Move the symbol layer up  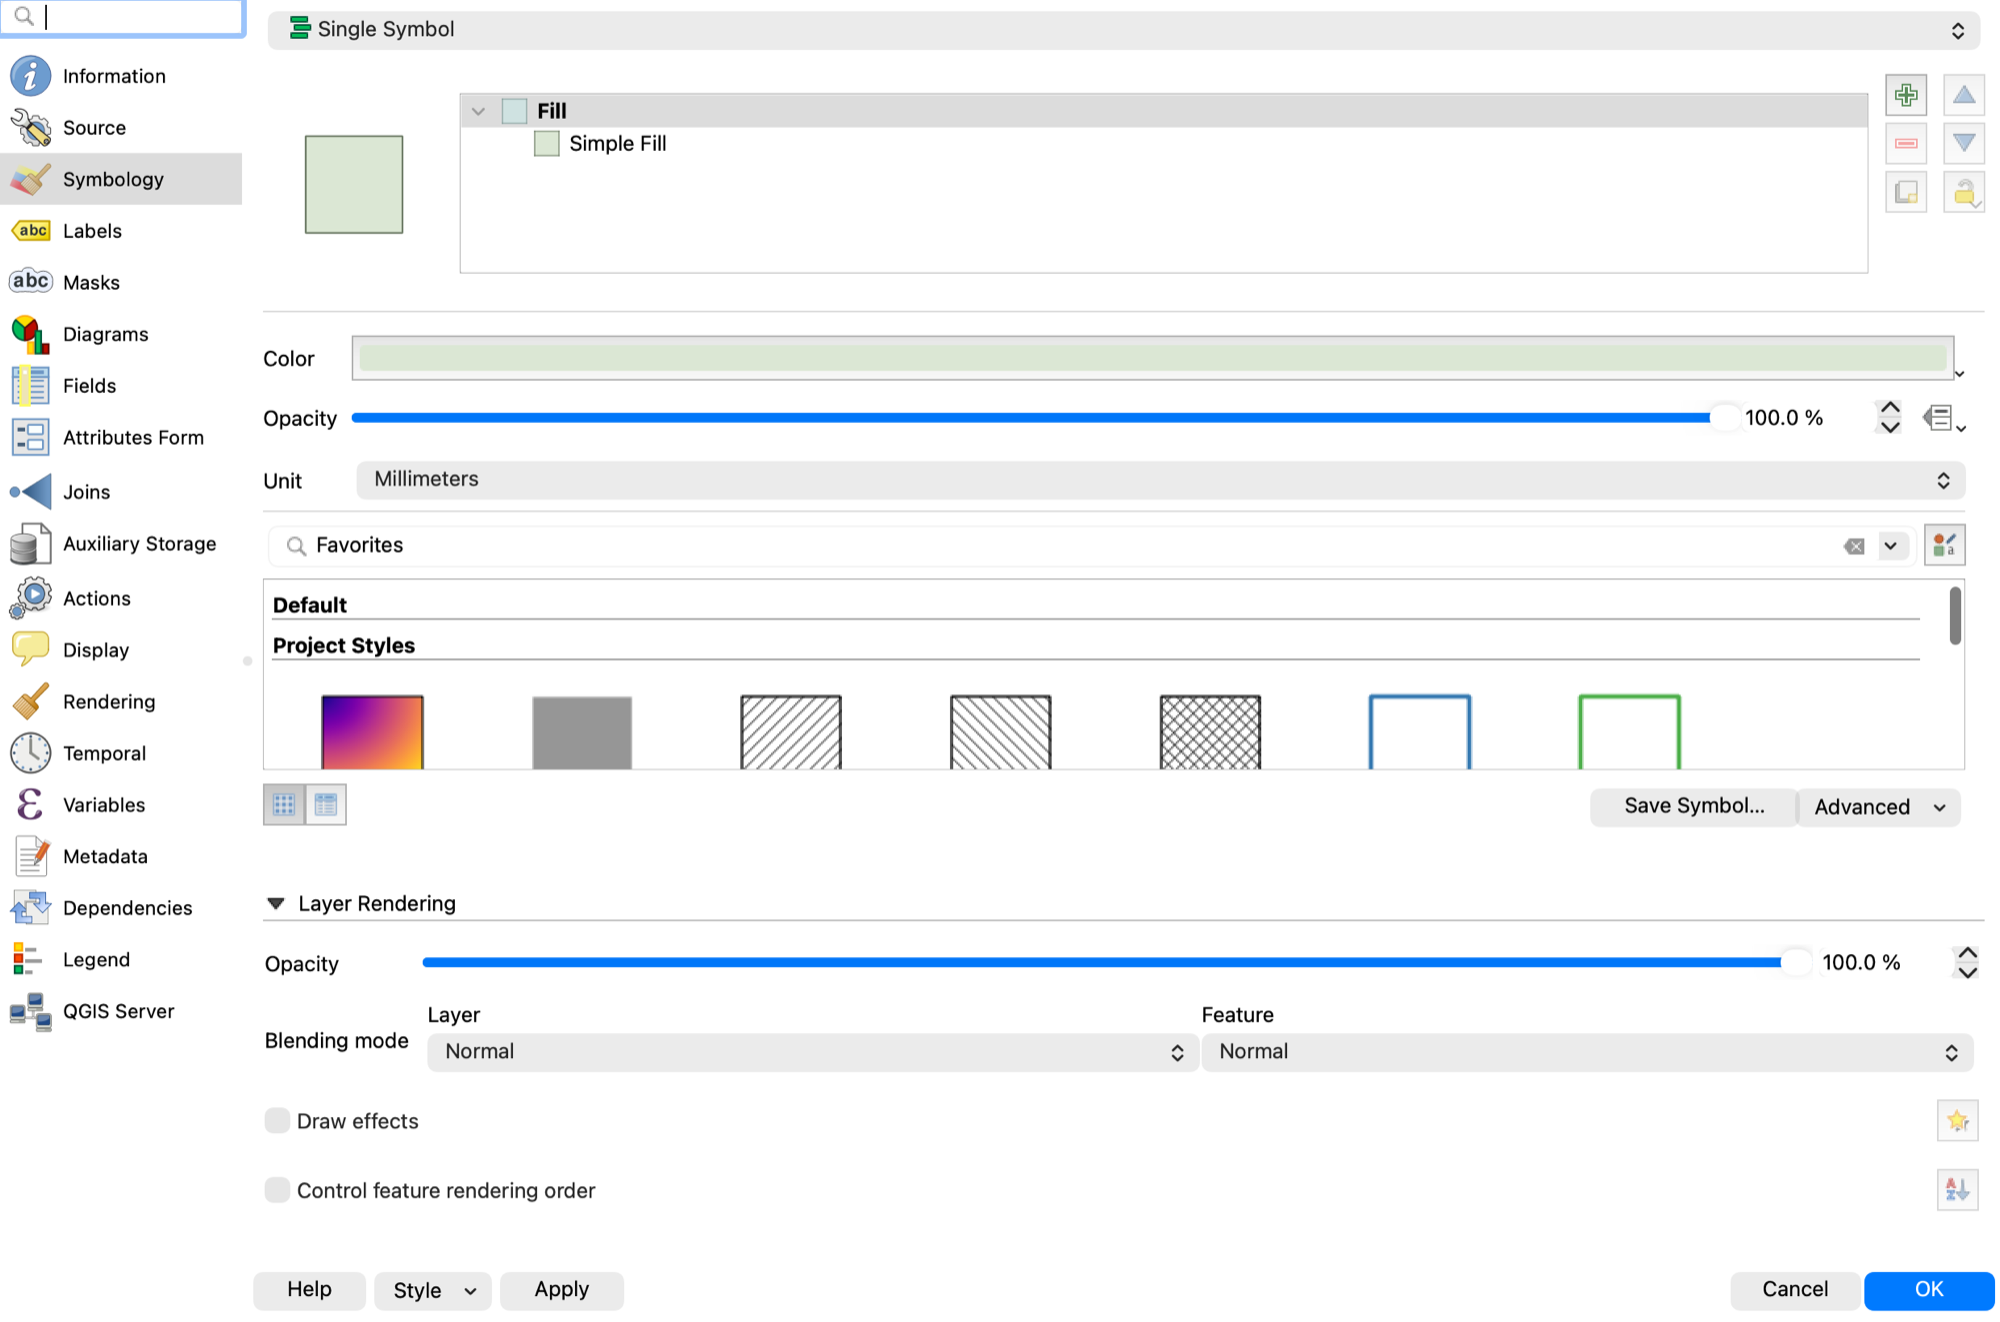tap(1964, 95)
